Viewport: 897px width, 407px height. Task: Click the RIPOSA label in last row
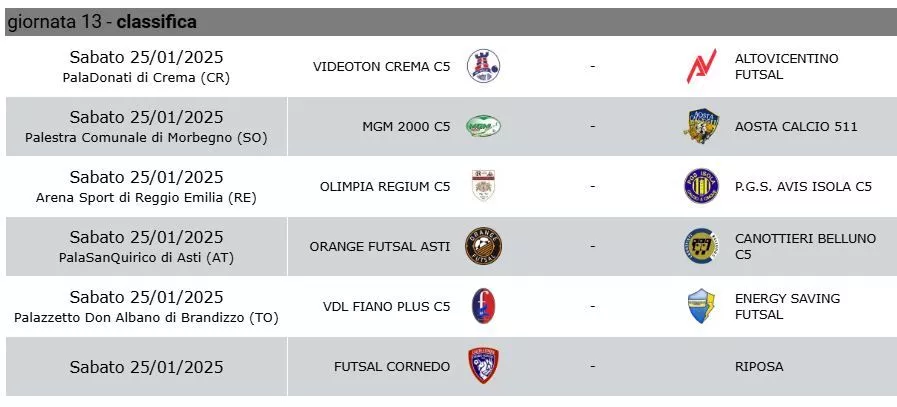(x=759, y=366)
